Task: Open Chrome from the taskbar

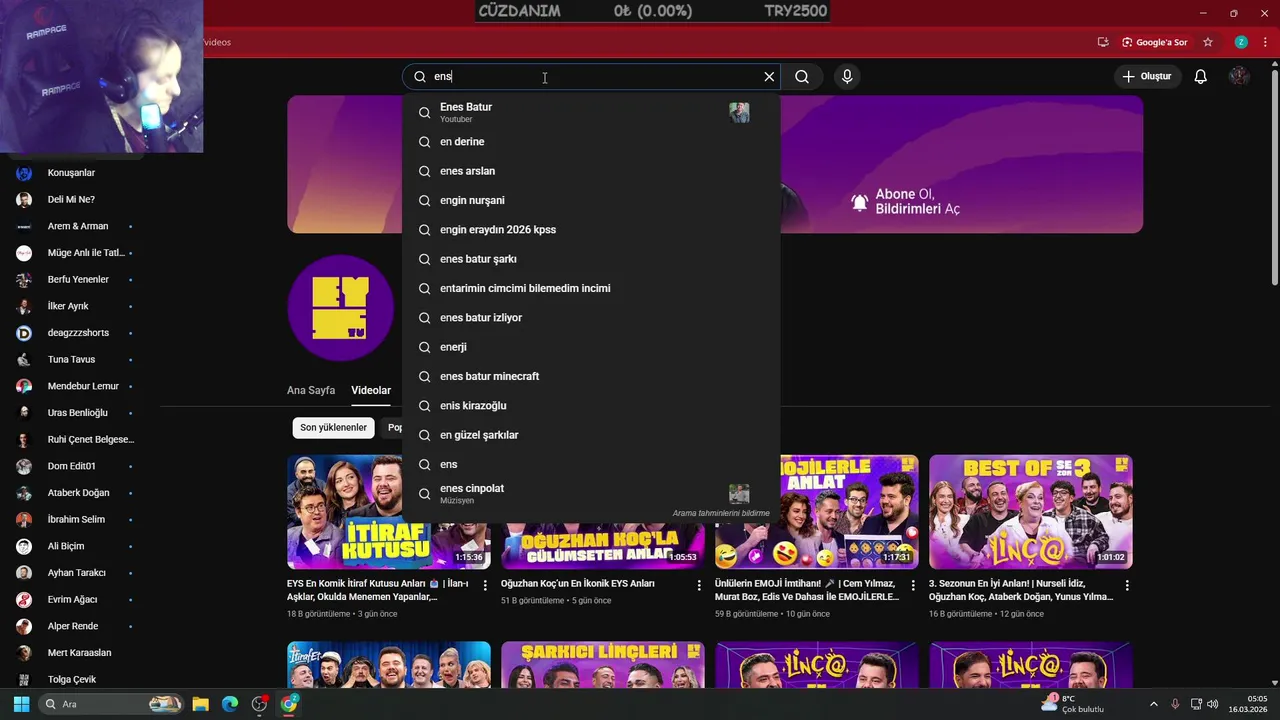Action: pyautogui.click(x=289, y=704)
